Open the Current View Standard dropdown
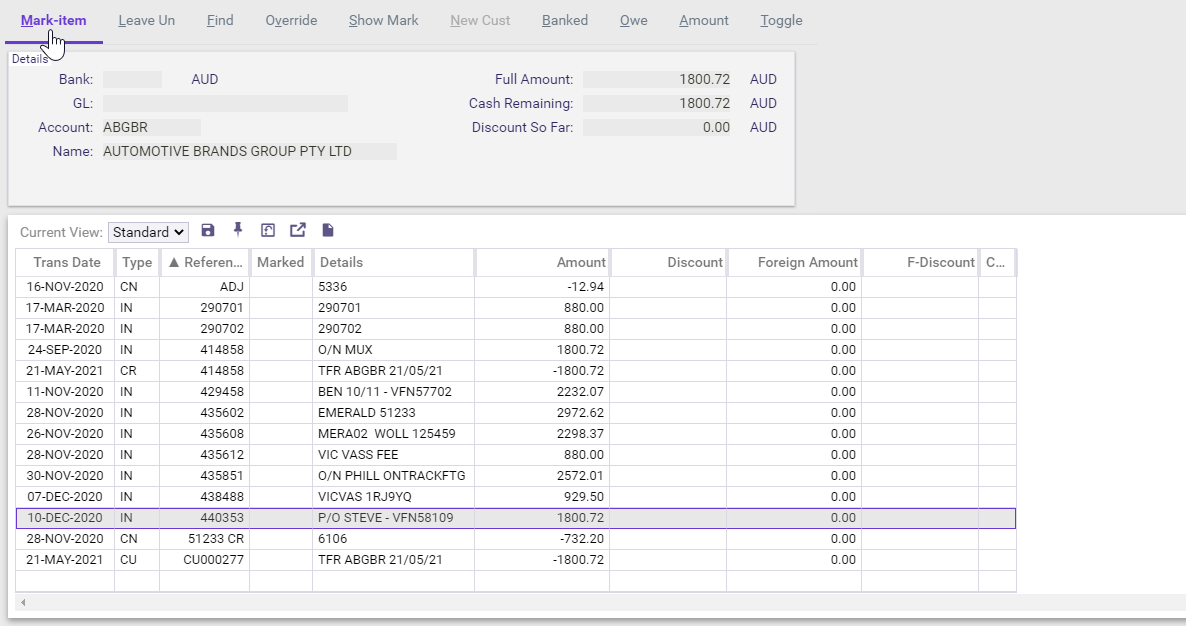This screenshot has width=1186, height=626. (148, 232)
